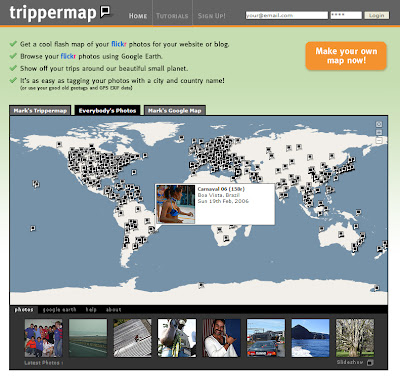Image resolution: width=400 pixels, height=377 pixels.
Task: Follow the flickr link in Google Earth bullet
Action: click(68, 56)
